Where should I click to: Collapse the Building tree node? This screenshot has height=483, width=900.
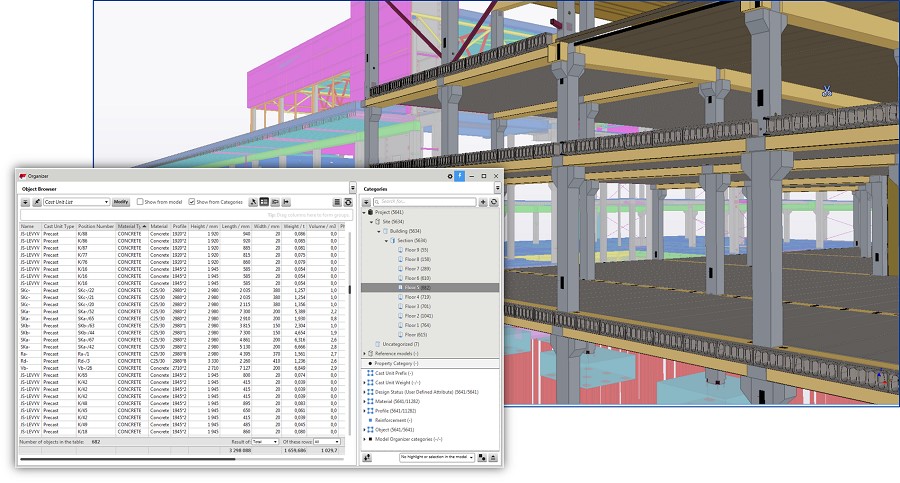click(381, 231)
